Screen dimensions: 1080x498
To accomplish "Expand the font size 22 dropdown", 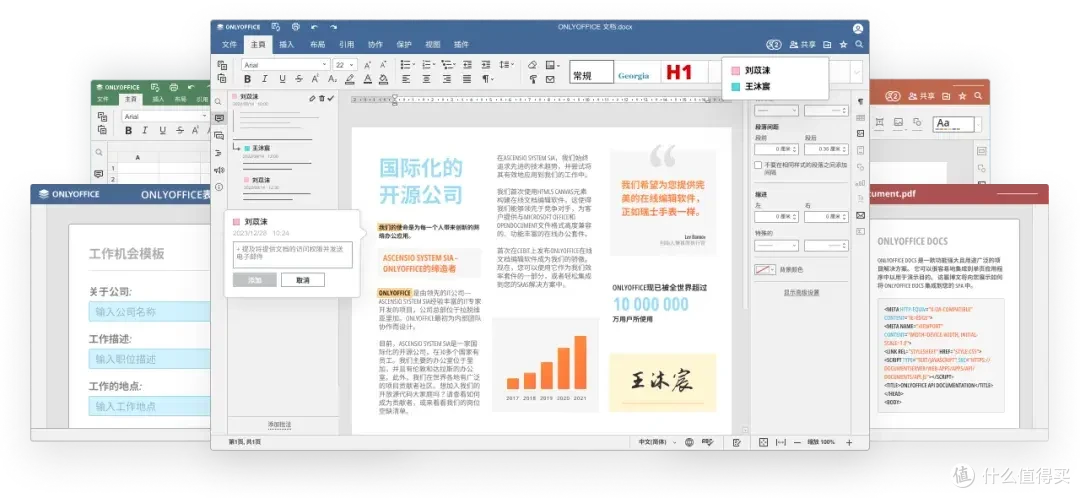I will click(x=344, y=65).
